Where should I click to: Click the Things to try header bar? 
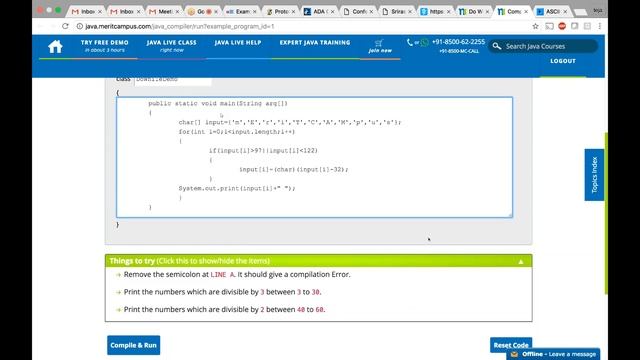pos(318,261)
